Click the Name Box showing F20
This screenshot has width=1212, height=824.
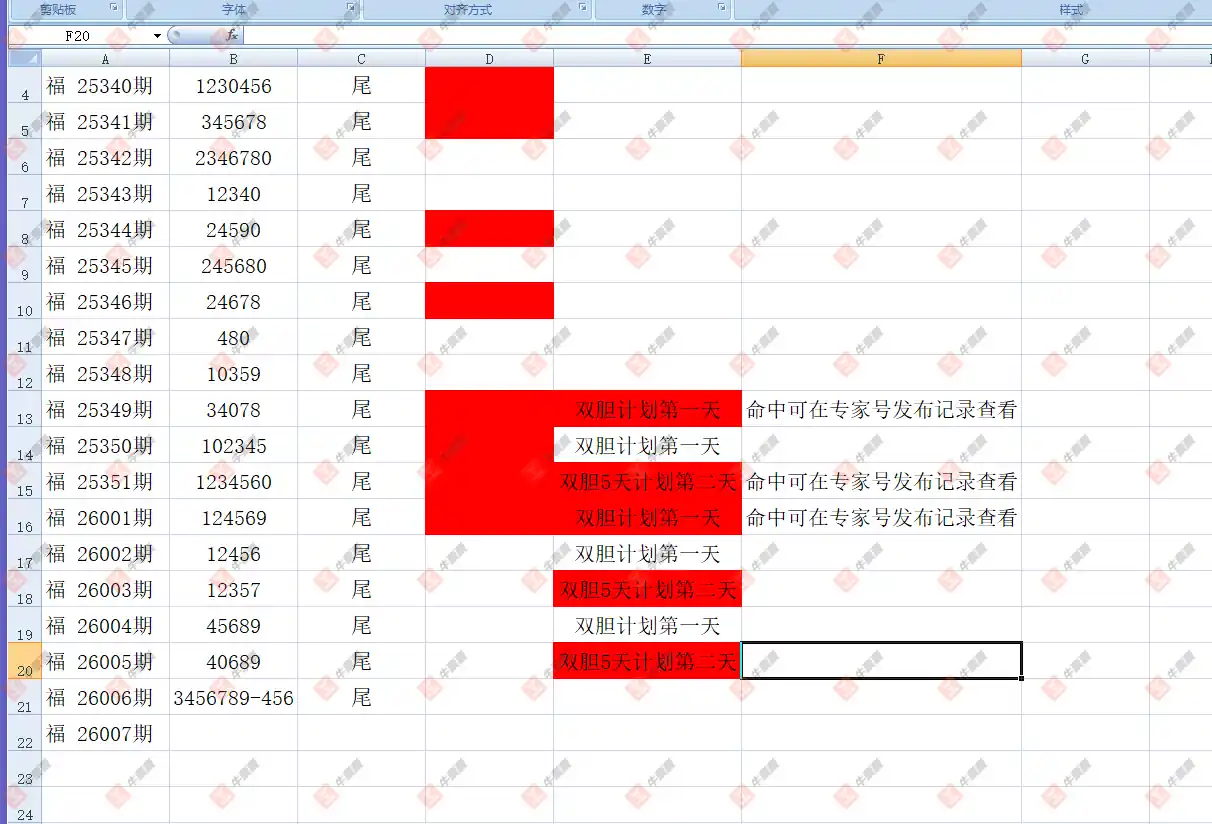point(80,36)
